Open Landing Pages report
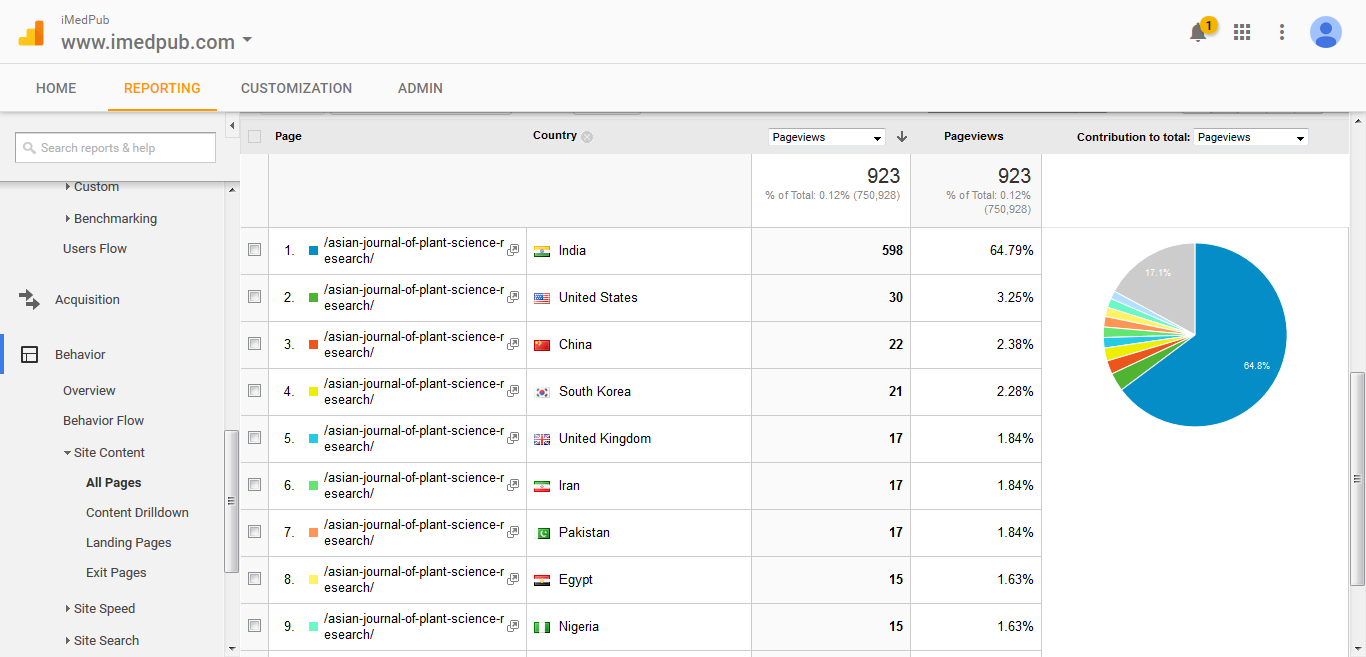 point(129,543)
